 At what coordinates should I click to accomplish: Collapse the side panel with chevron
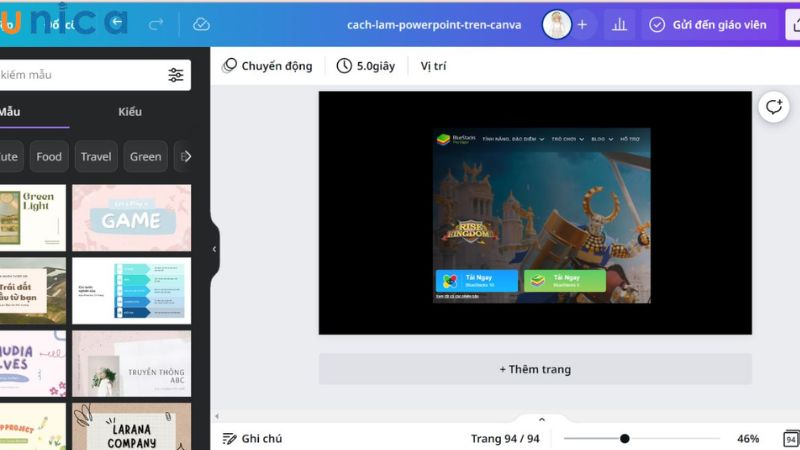coord(214,249)
